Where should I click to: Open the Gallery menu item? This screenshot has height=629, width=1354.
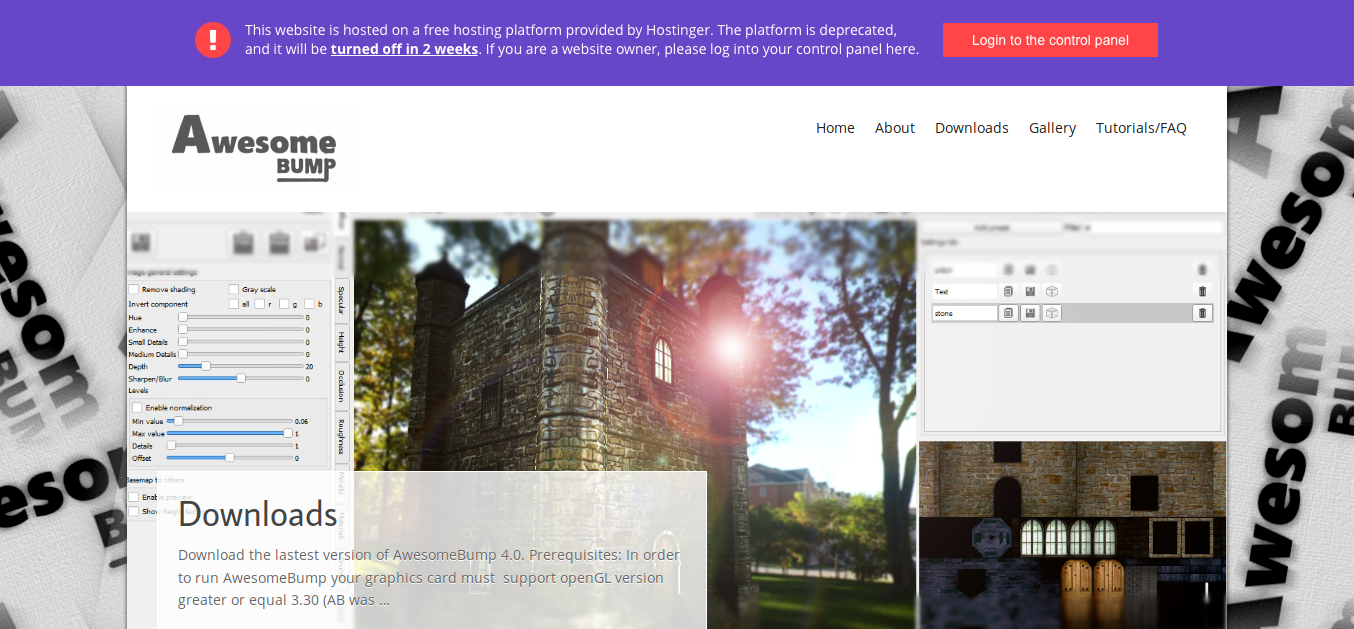coord(1052,128)
